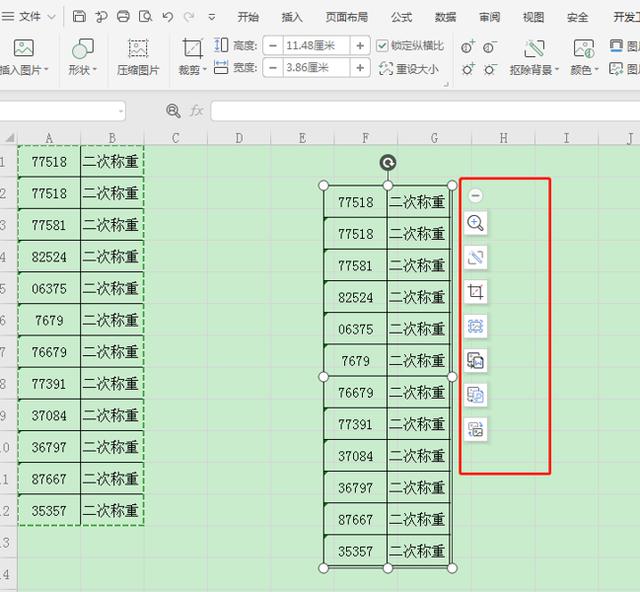This screenshot has height=592, width=640.
Task: Open the name box dropdown
Action: (121, 111)
